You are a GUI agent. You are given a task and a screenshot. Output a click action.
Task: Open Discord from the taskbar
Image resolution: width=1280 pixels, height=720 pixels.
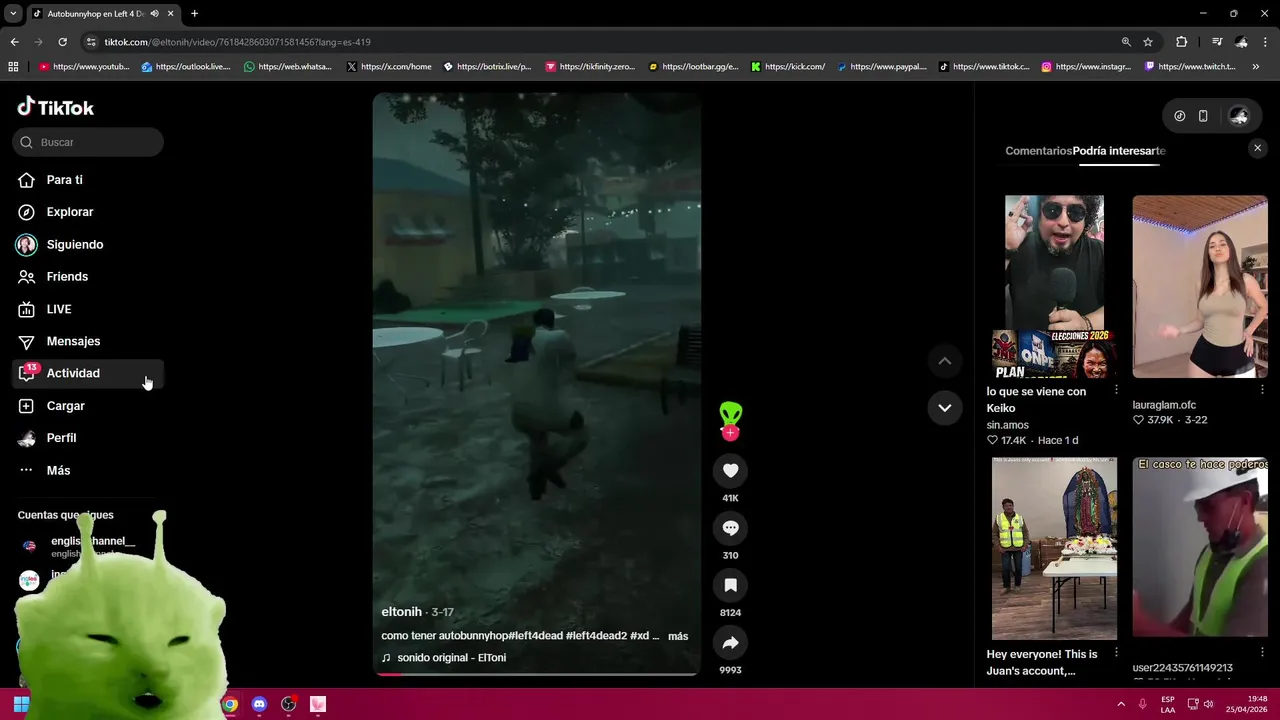coord(259,704)
